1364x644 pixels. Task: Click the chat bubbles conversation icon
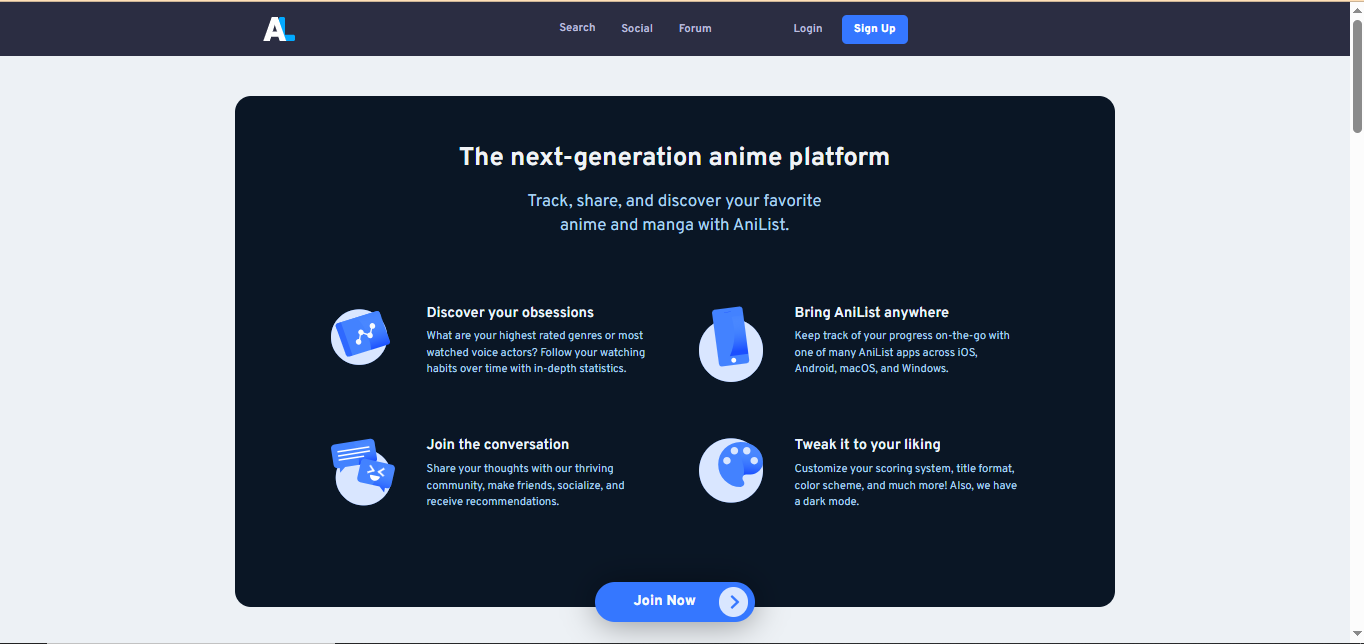click(363, 472)
